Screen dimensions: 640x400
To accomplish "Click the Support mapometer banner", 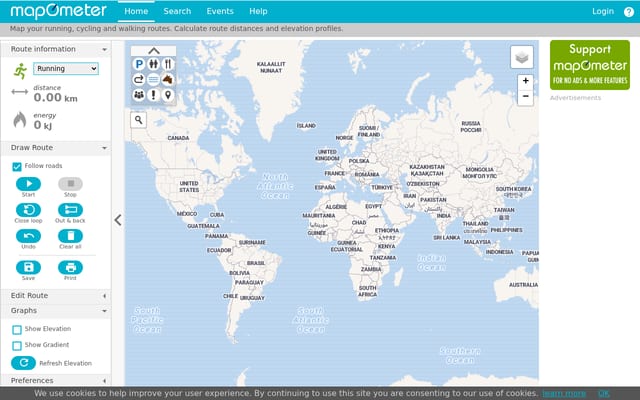I will (590, 65).
